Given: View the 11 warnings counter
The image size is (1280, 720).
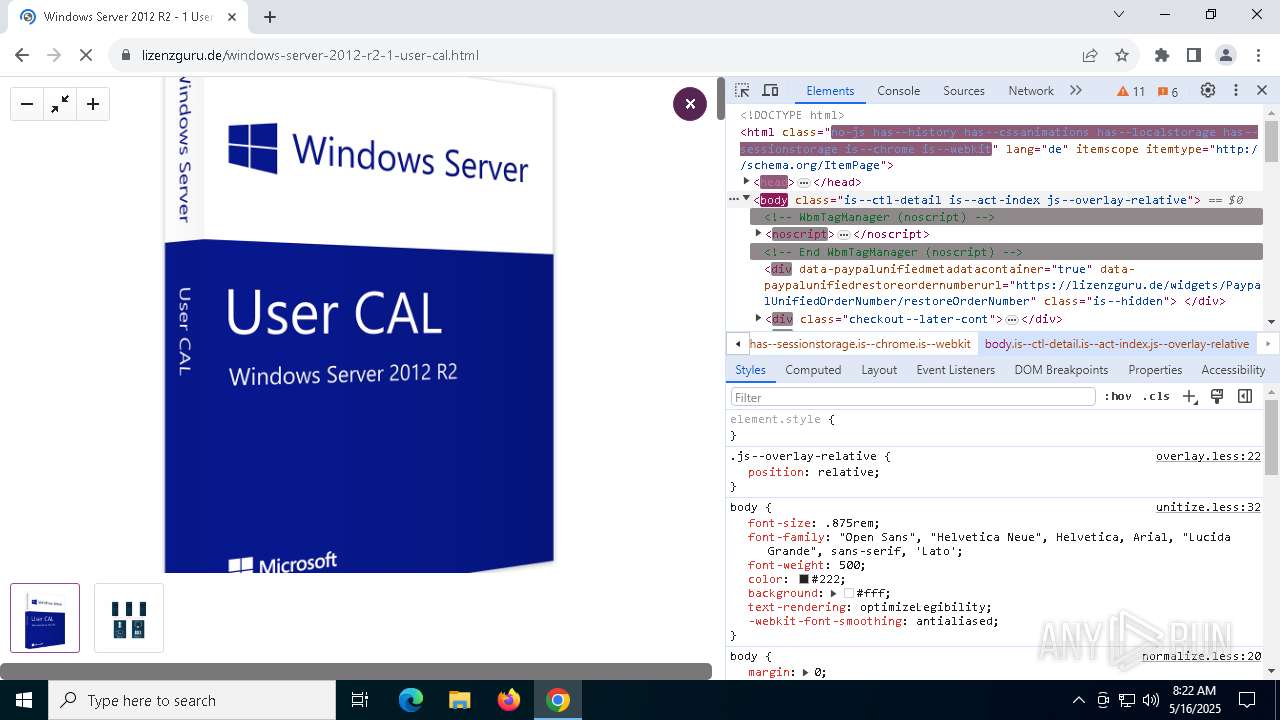Looking at the screenshot, I should click(1131, 91).
